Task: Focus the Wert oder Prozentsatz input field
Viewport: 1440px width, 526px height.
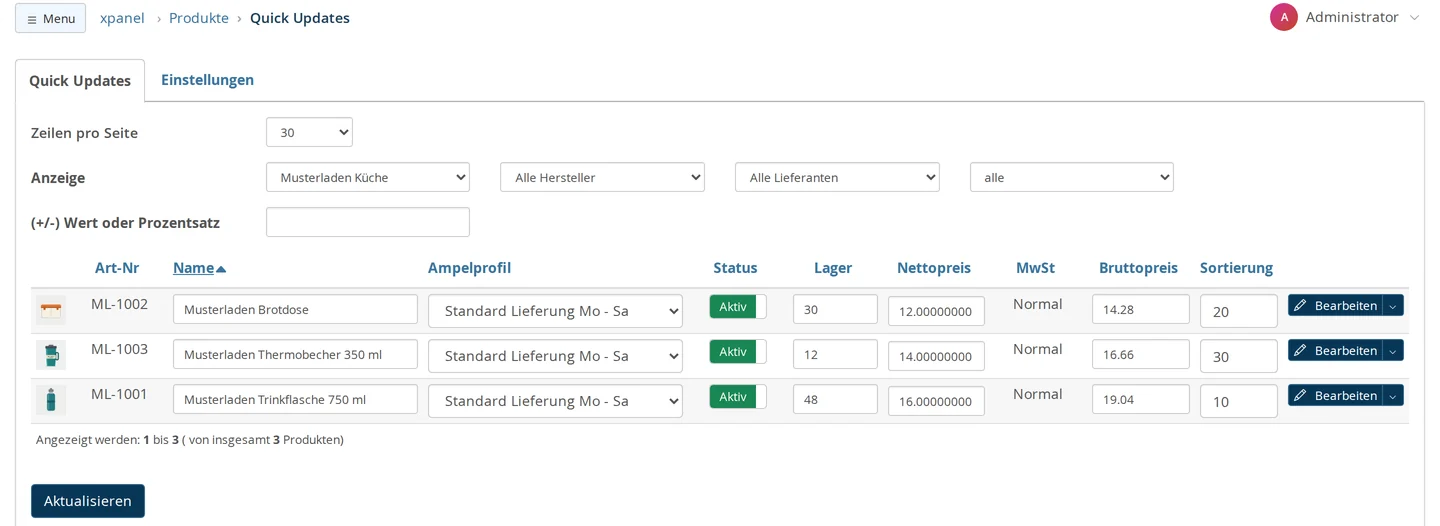Action: [368, 222]
